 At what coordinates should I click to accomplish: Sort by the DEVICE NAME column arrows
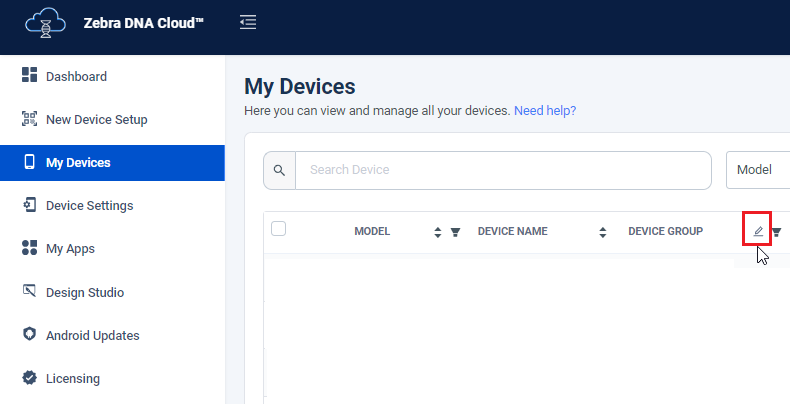pyautogui.click(x=603, y=232)
